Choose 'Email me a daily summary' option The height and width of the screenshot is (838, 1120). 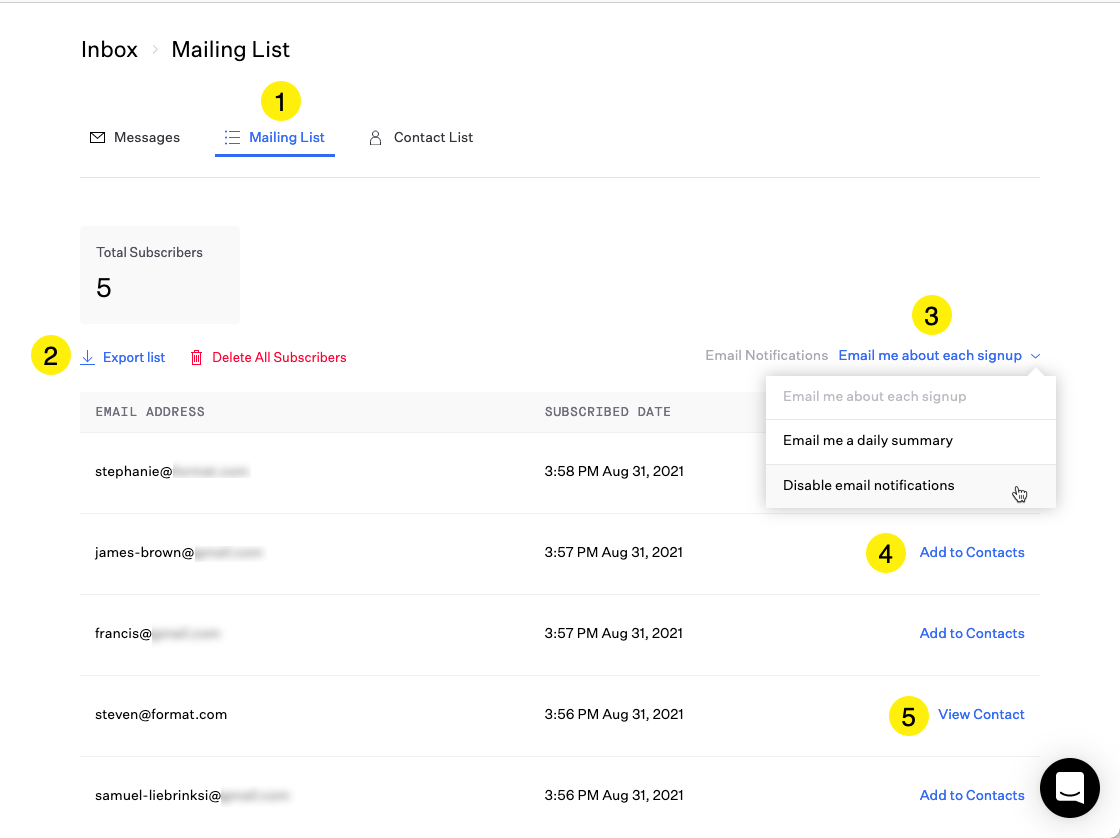coord(911,441)
